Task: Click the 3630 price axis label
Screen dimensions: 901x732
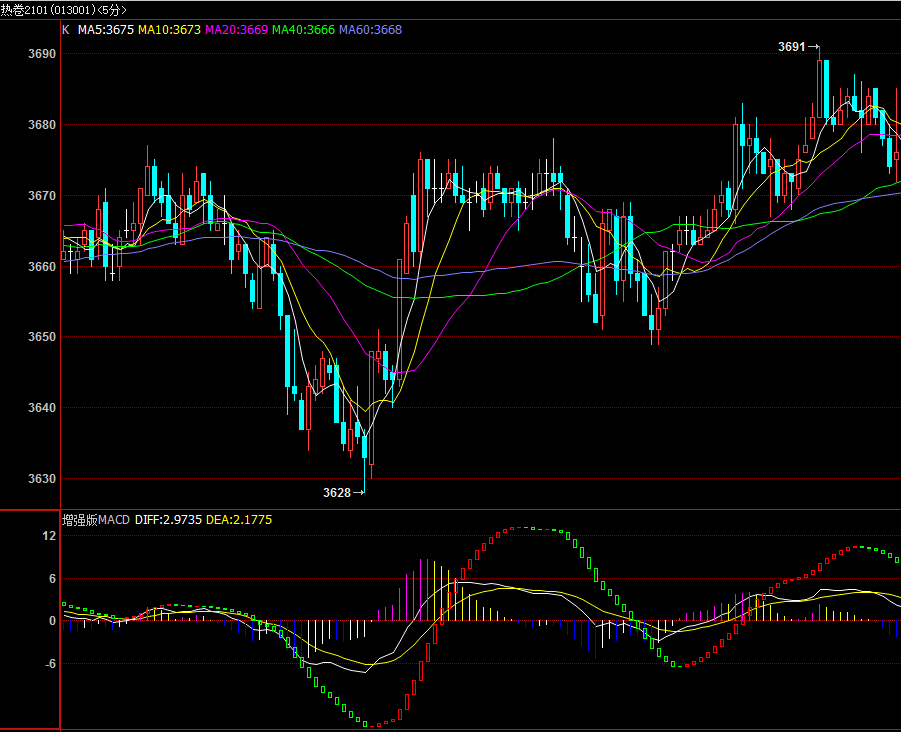Action: coord(42,479)
